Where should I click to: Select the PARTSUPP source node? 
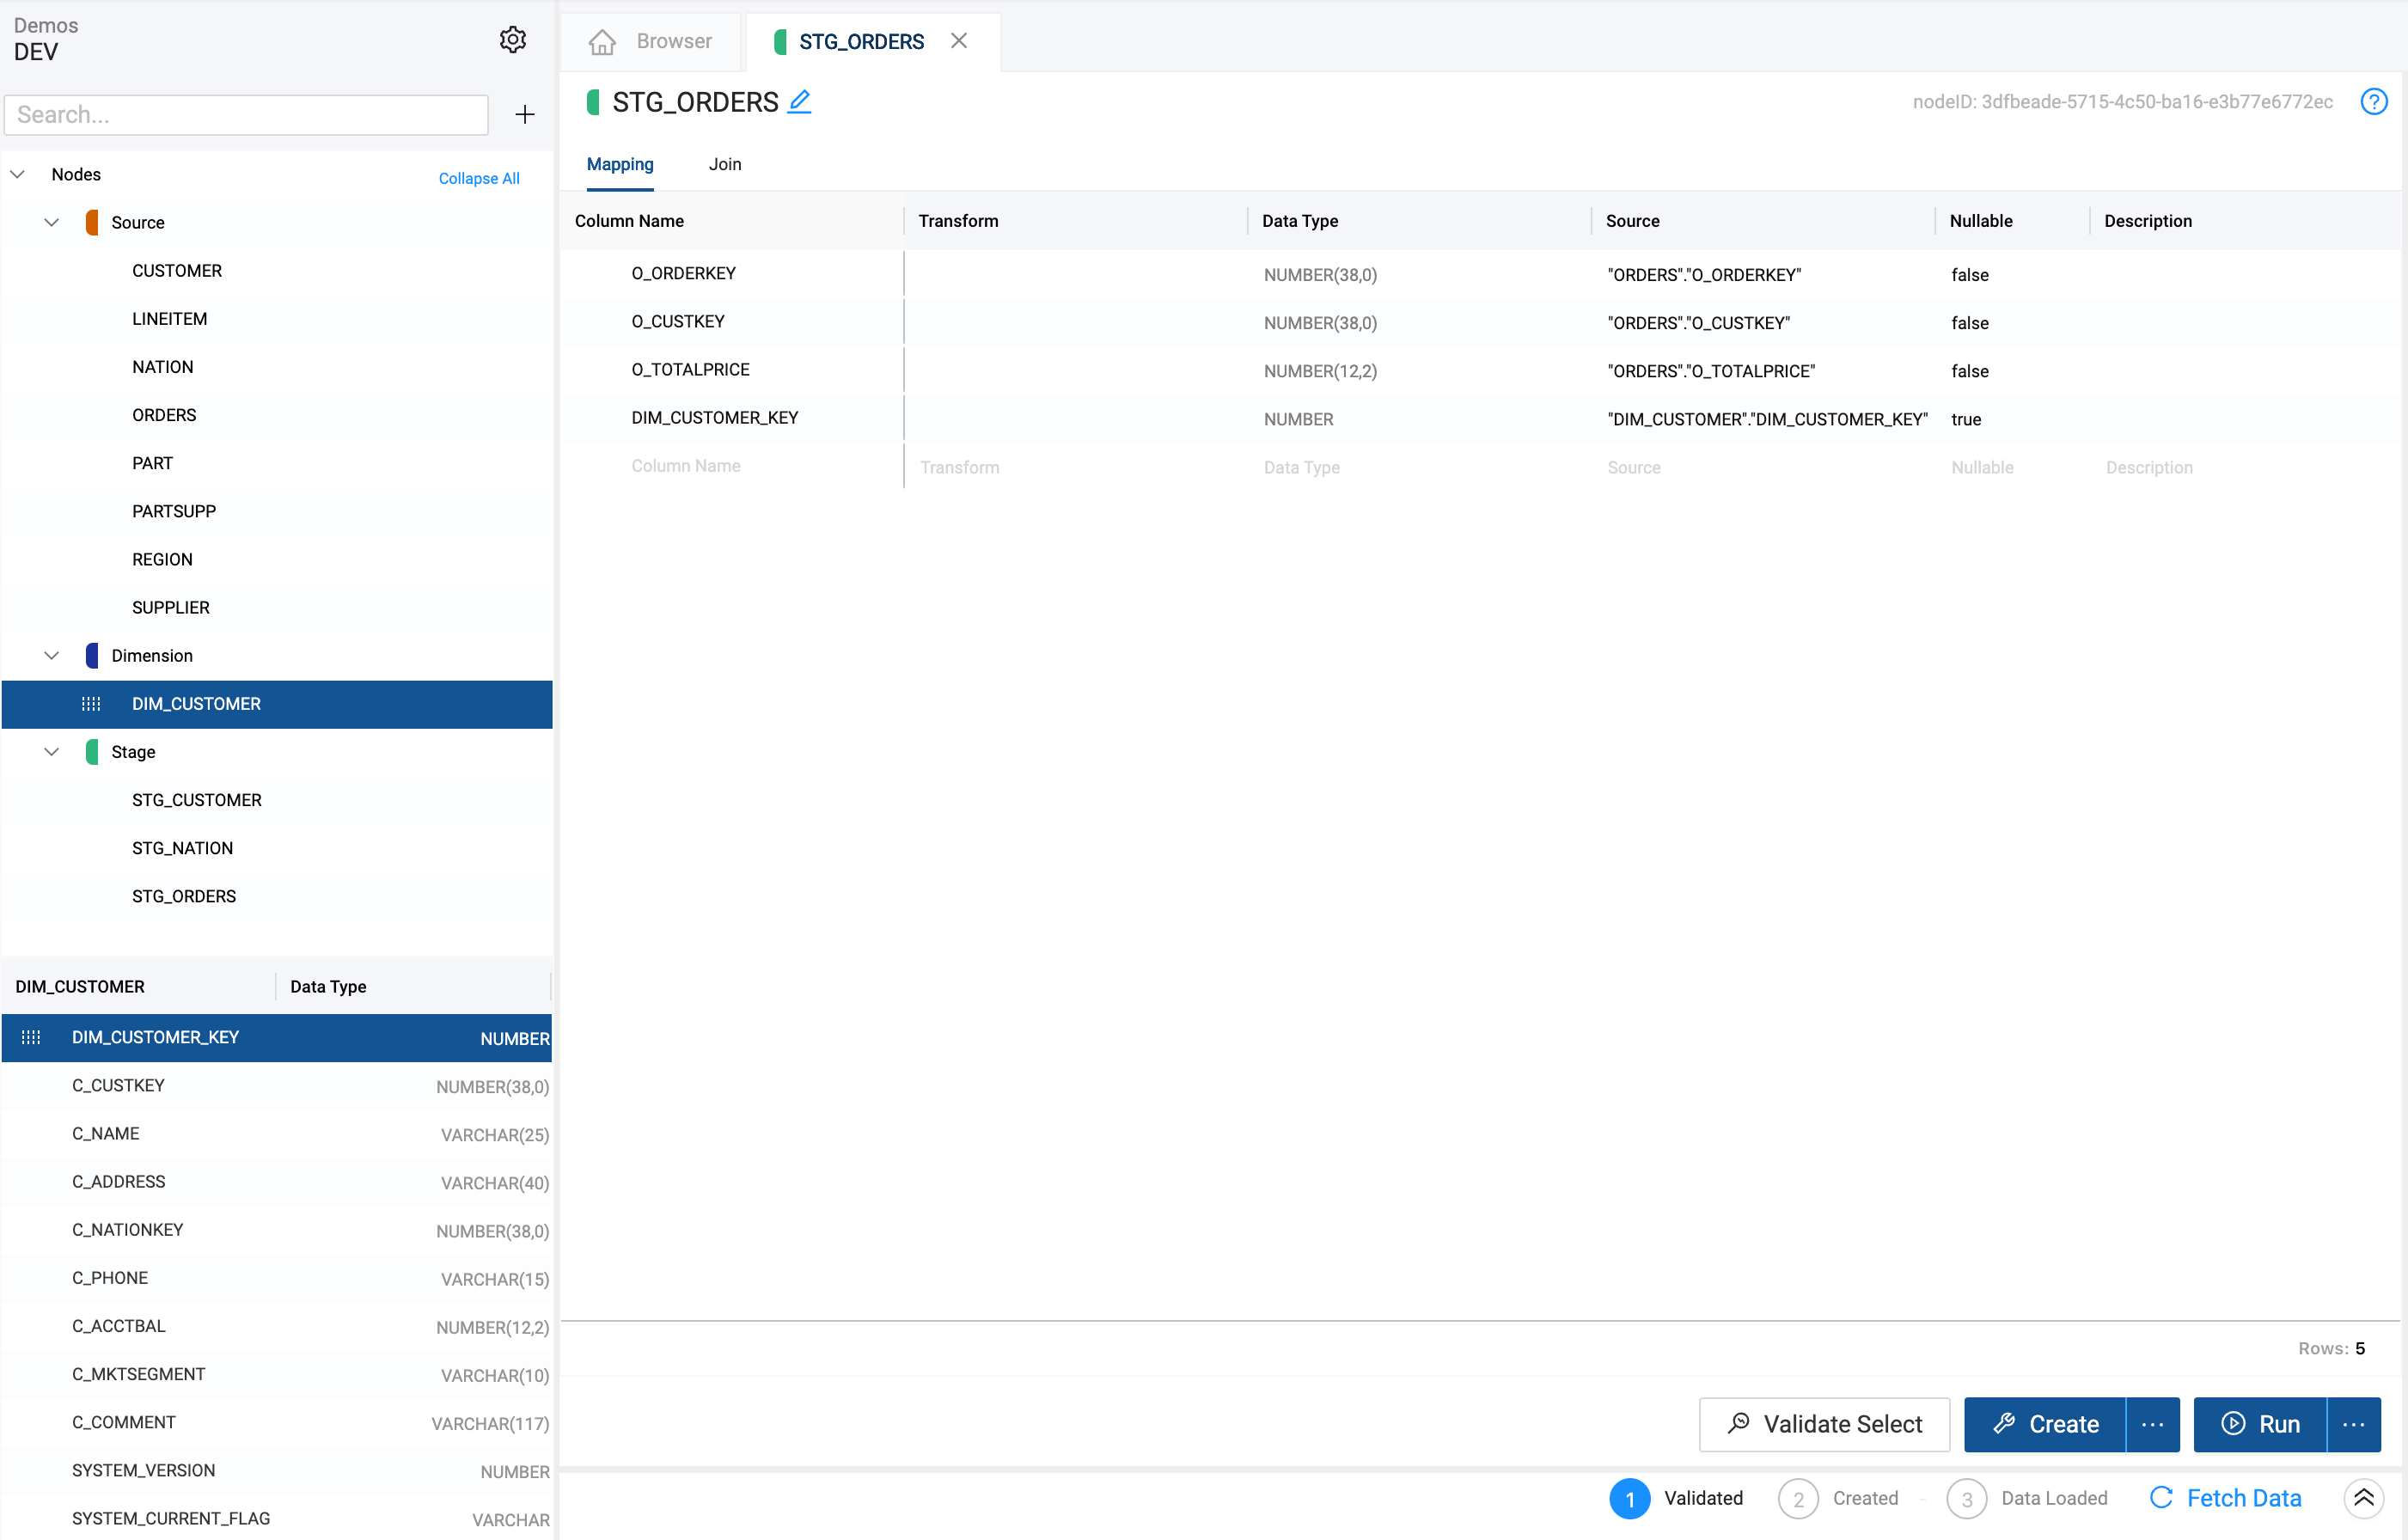point(174,511)
